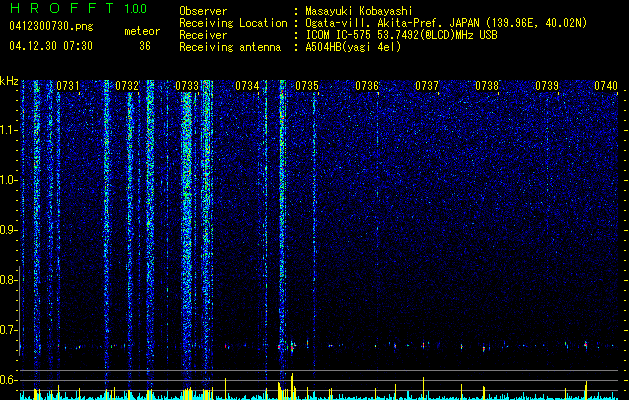This screenshot has height=400, width=629.
Task: Click the date stamp 04.12.30 07:30
Action: click(51, 46)
